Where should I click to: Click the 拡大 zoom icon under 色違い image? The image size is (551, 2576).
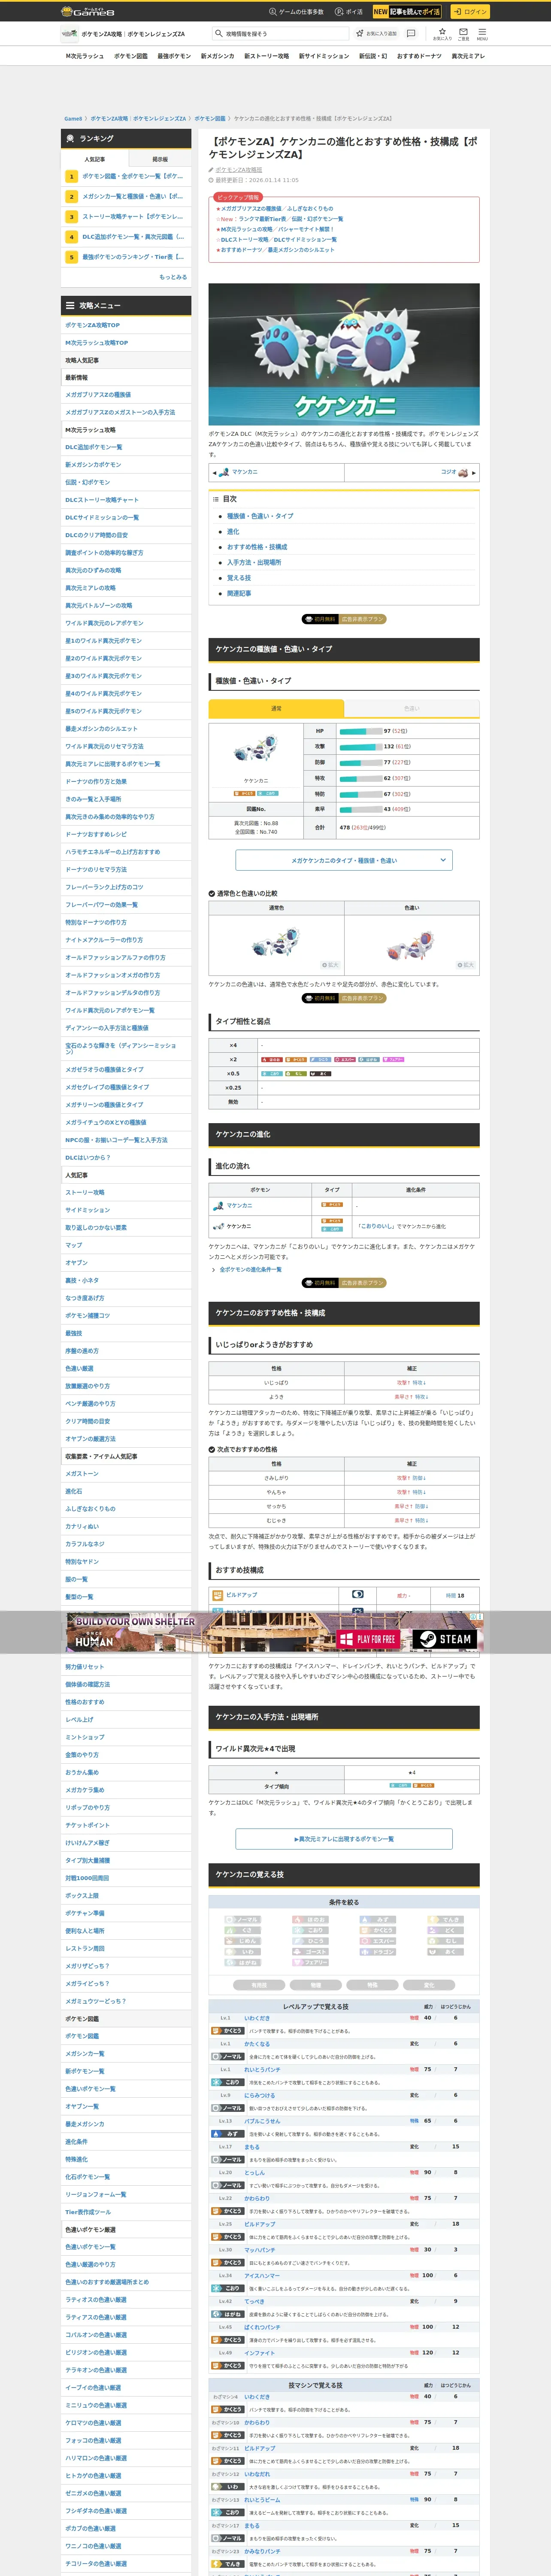466,965
